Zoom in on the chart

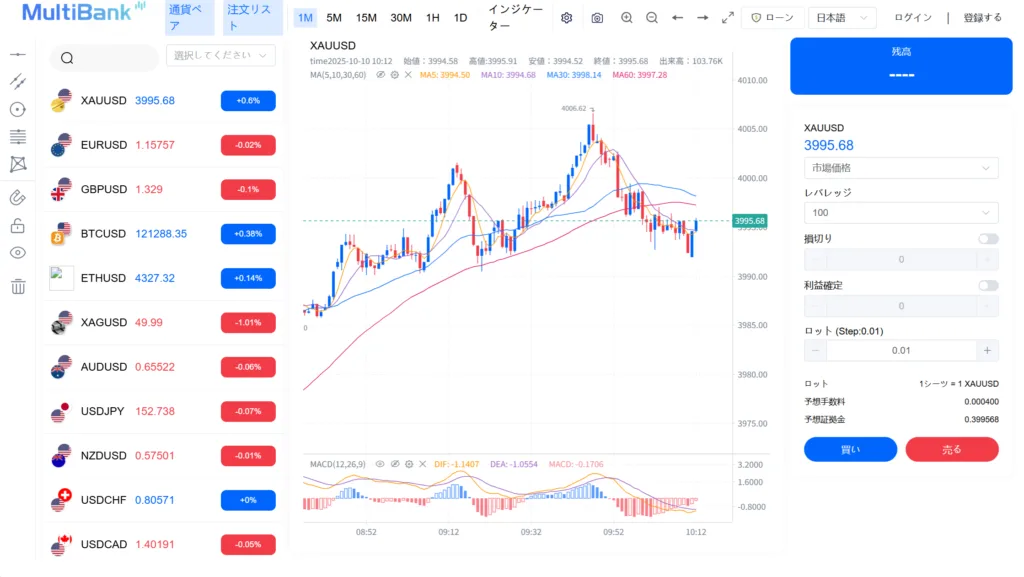point(627,18)
